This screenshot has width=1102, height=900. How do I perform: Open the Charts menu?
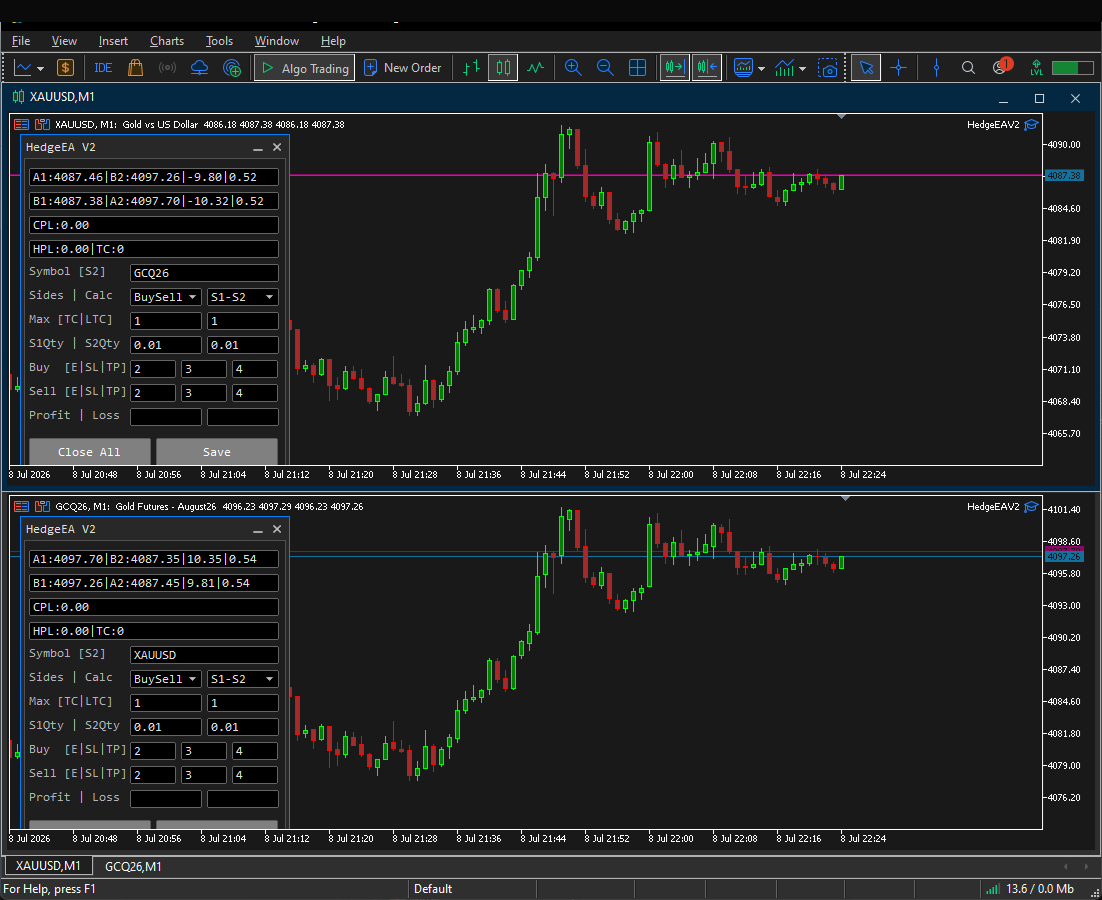(167, 41)
